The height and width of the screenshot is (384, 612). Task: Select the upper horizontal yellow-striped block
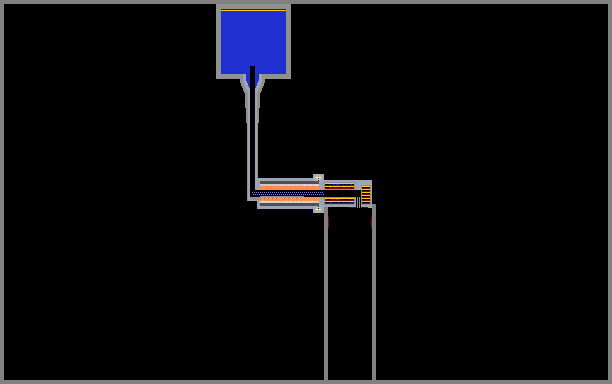point(339,186)
